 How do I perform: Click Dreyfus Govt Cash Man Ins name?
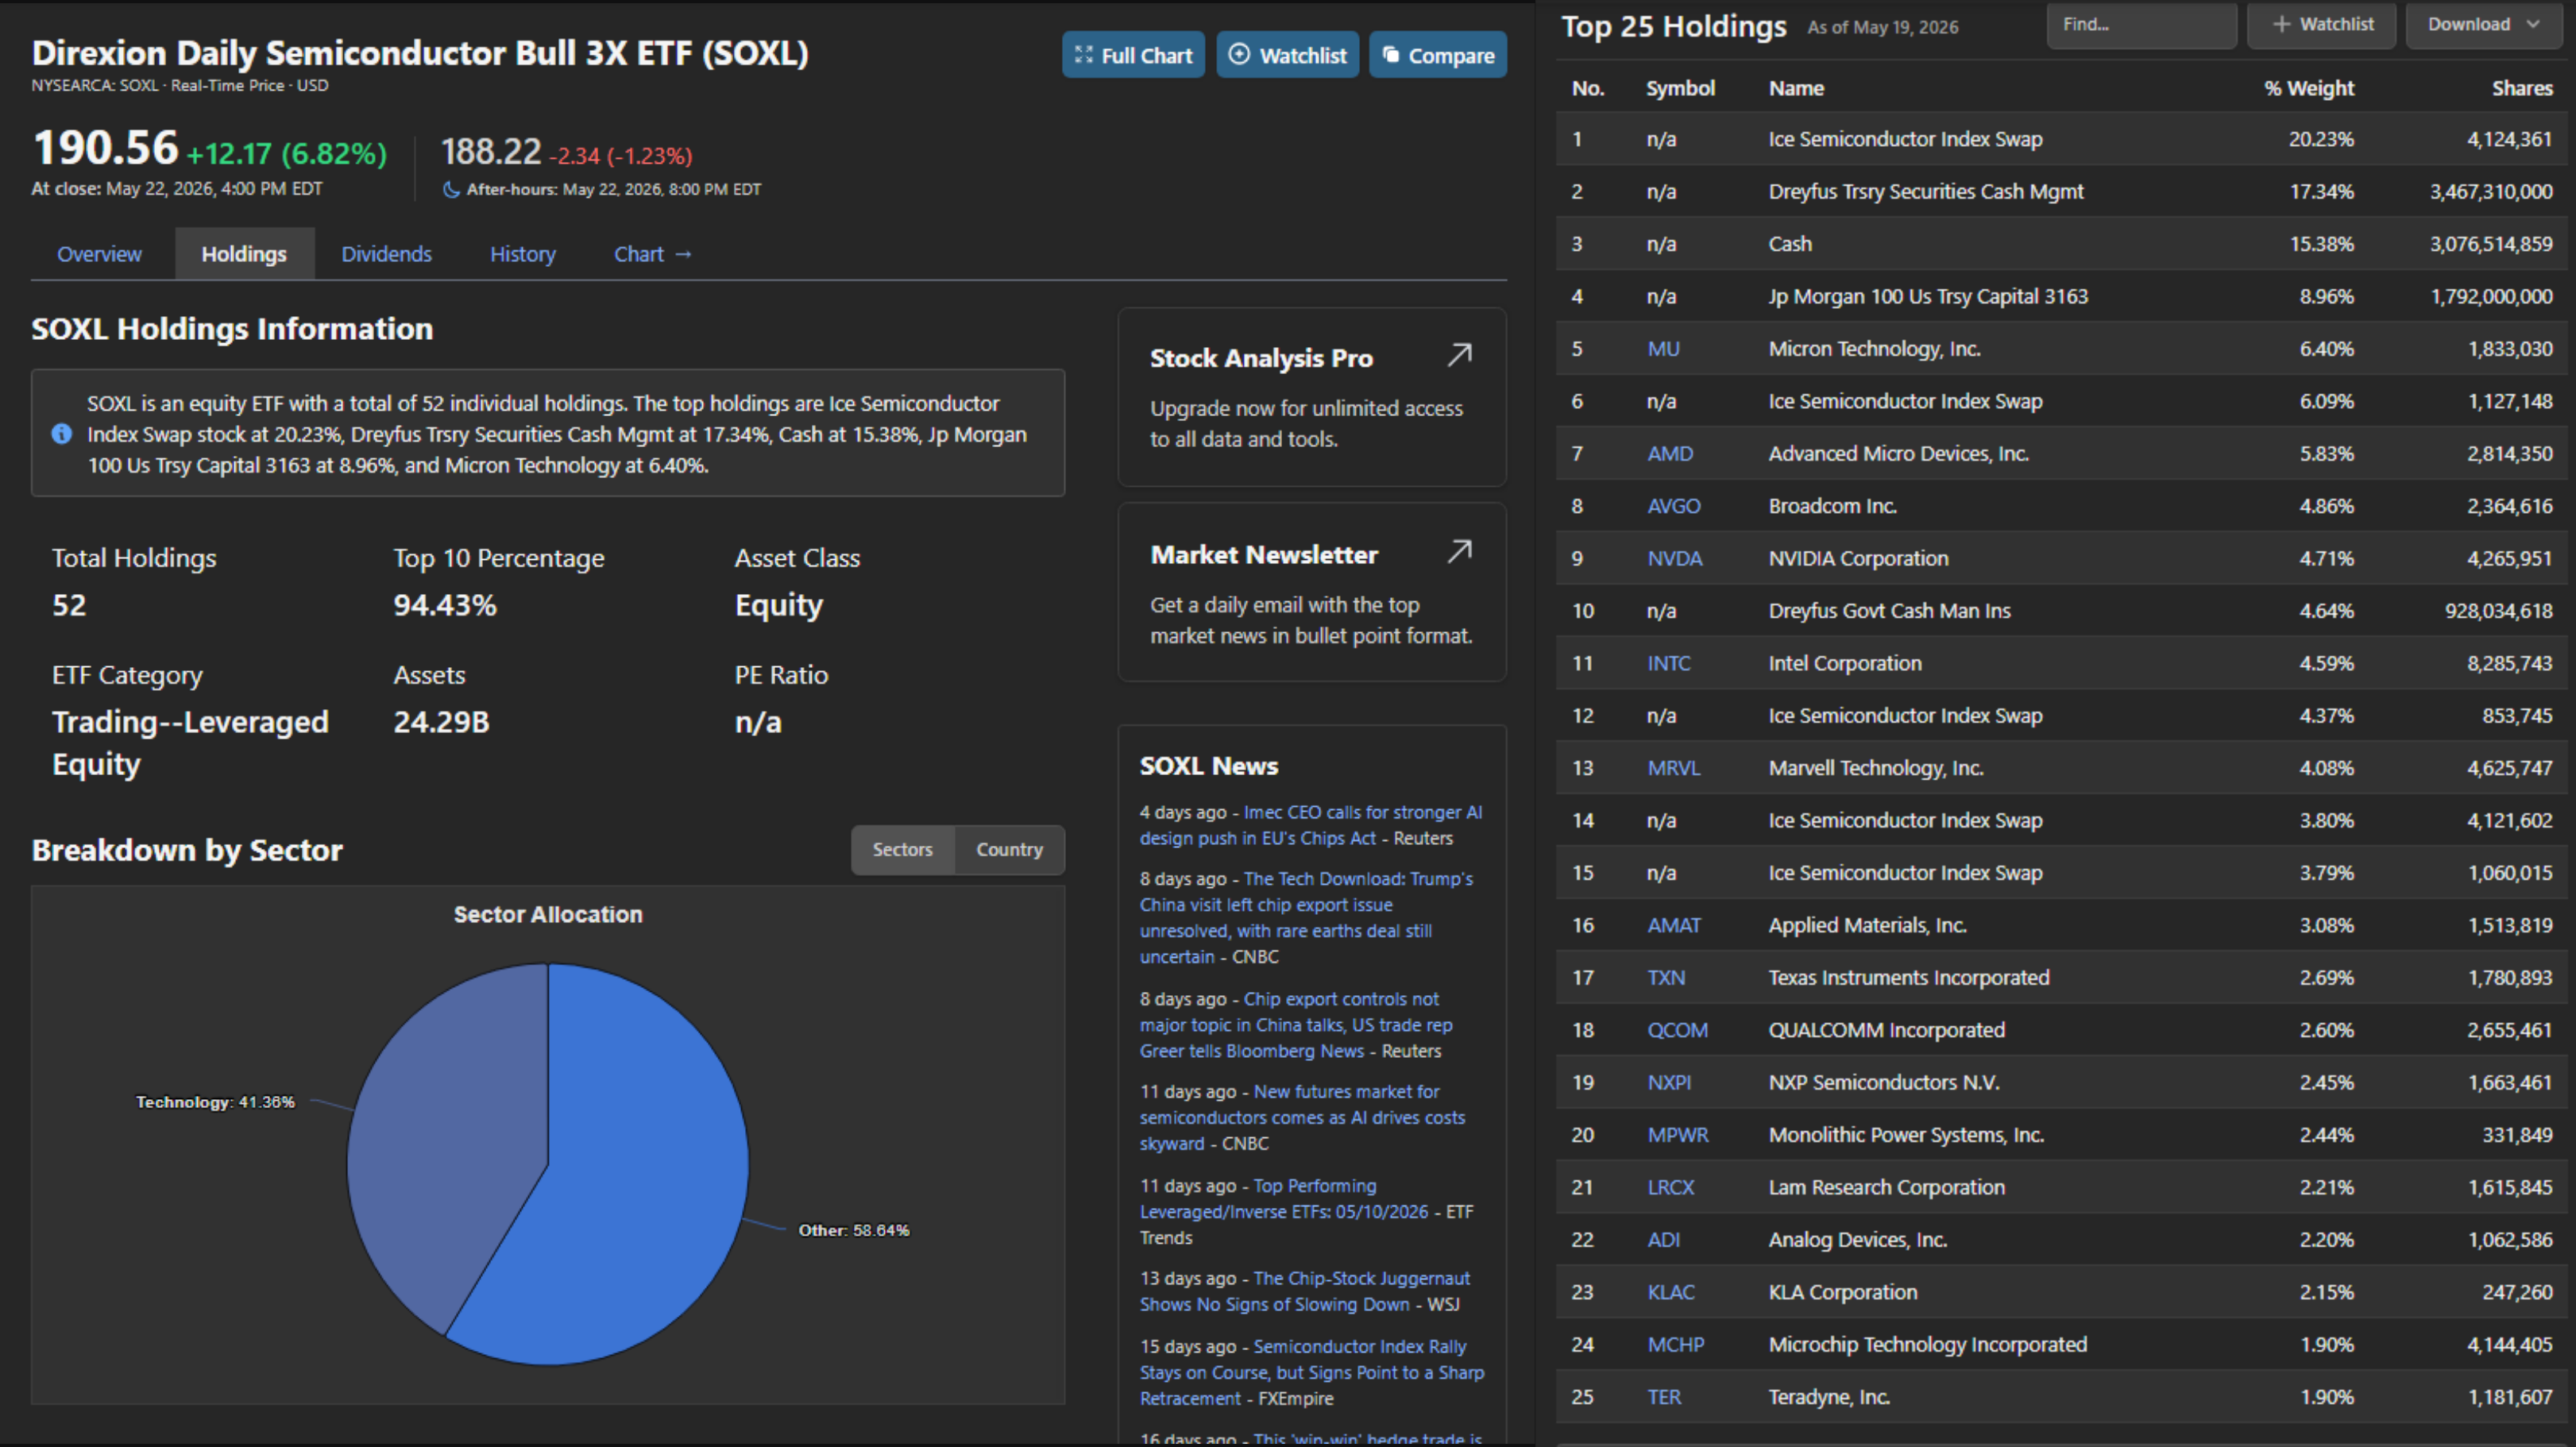tap(1889, 611)
